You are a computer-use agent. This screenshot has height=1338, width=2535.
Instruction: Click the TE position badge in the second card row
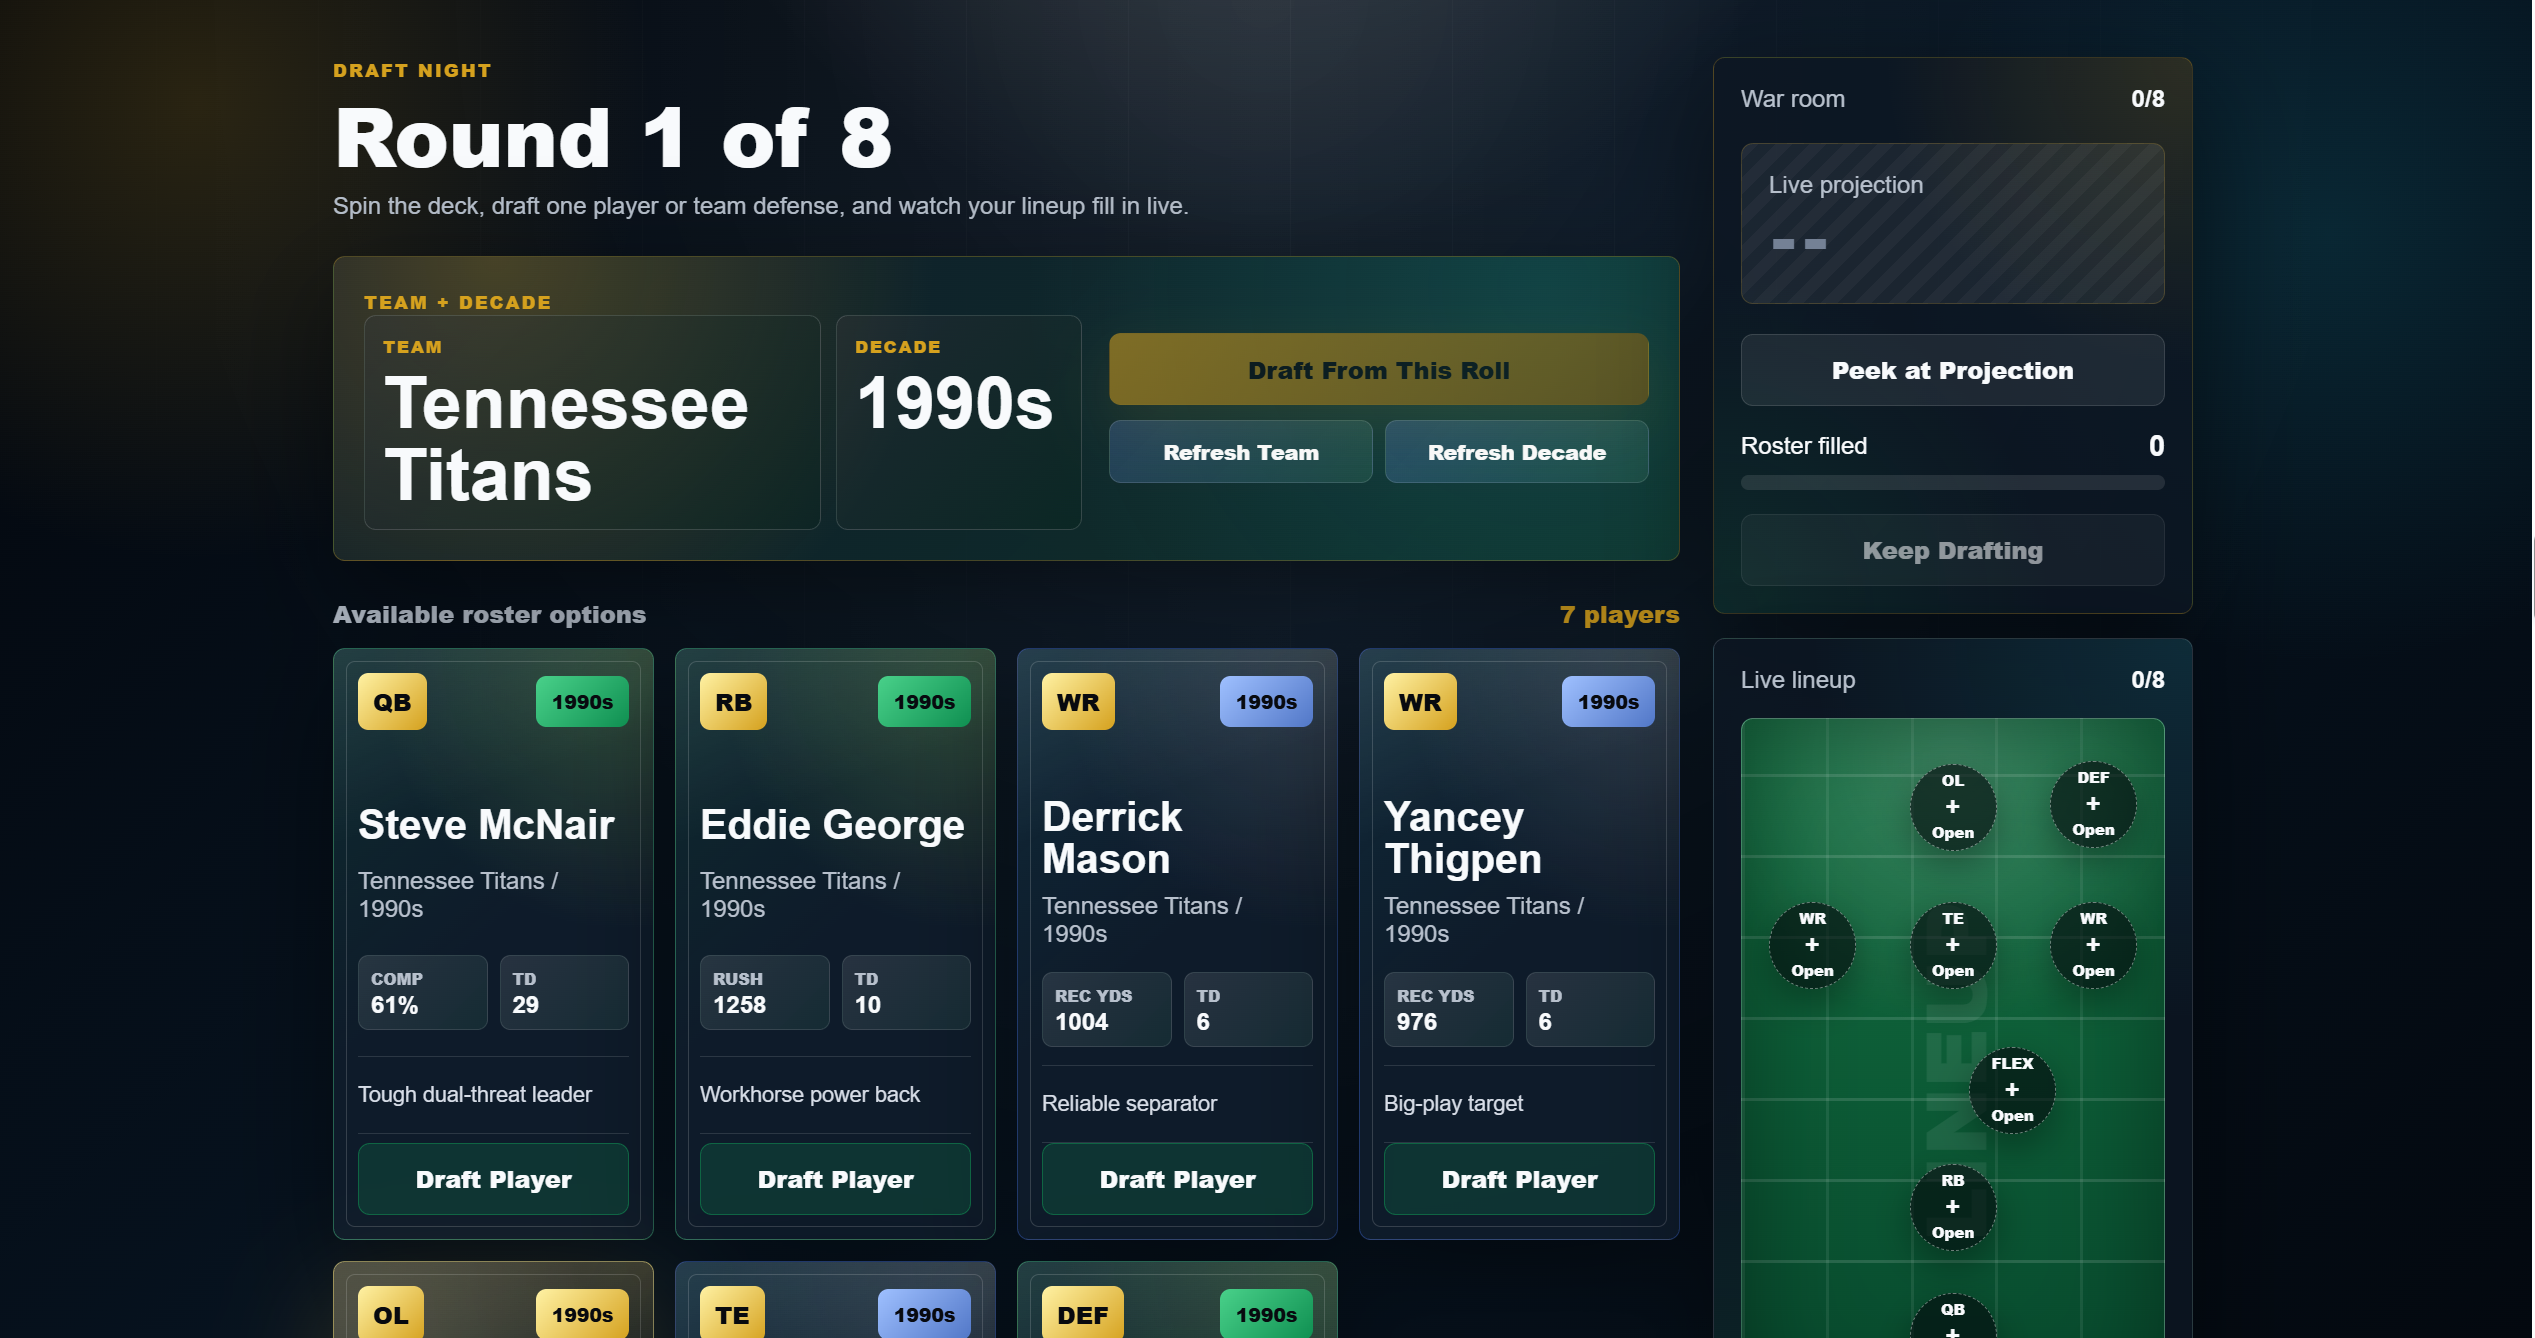[732, 1313]
